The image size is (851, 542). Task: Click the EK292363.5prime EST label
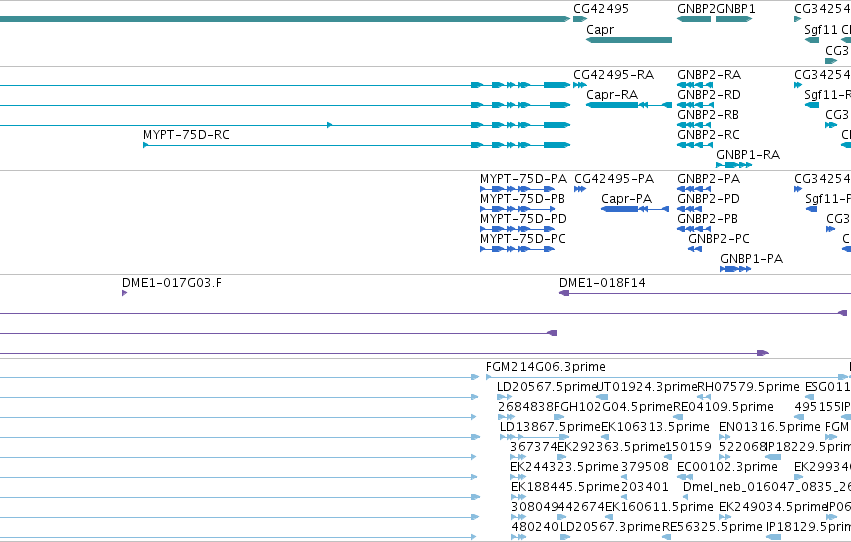[x=611, y=448]
